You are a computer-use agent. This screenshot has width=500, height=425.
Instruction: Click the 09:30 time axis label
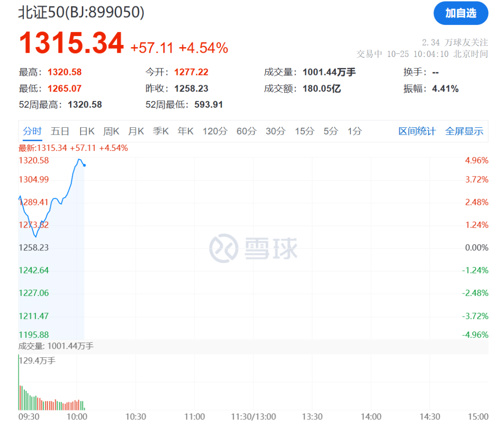click(x=29, y=417)
